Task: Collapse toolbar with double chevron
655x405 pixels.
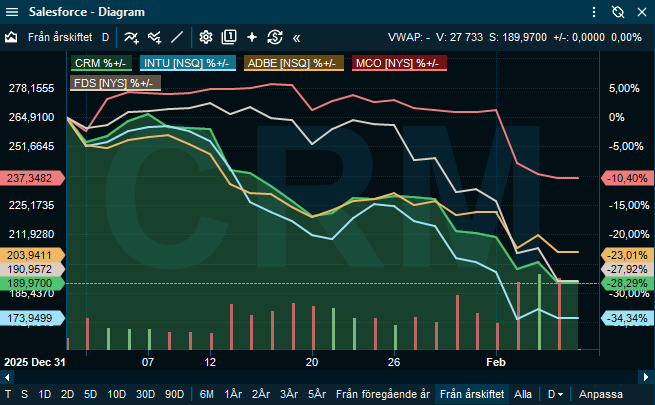Action: tap(297, 37)
